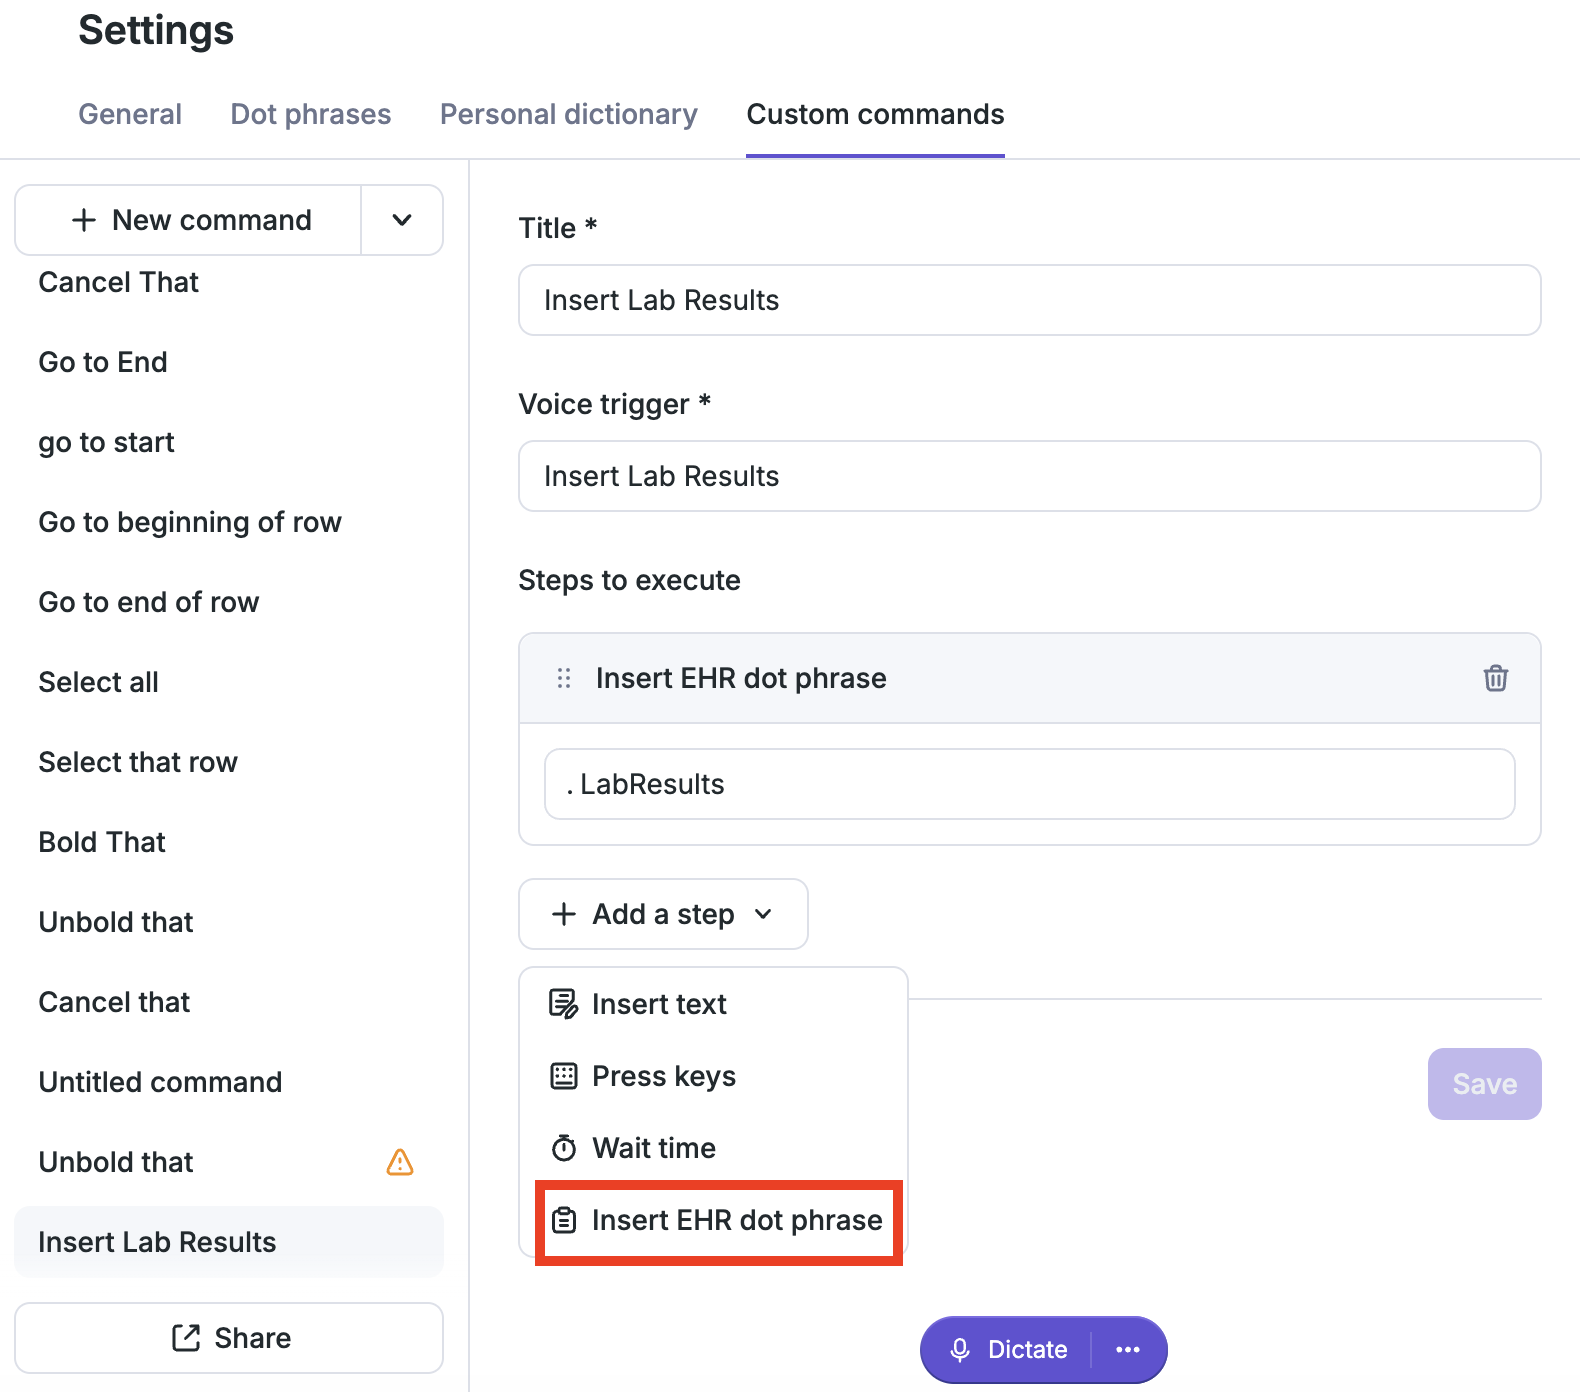Image resolution: width=1580 pixels, height=1392 pixels.
Task: Go to the Personal dictionary tab
Action: coord(569,114)
